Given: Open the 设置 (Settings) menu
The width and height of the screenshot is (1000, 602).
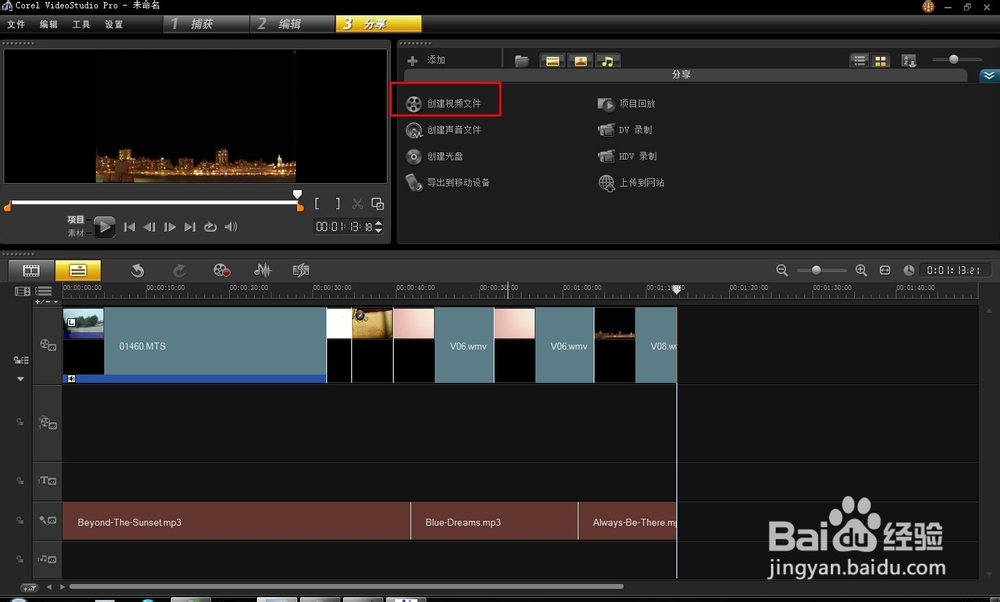Looking at the screenshot, I should click(114, 24).
